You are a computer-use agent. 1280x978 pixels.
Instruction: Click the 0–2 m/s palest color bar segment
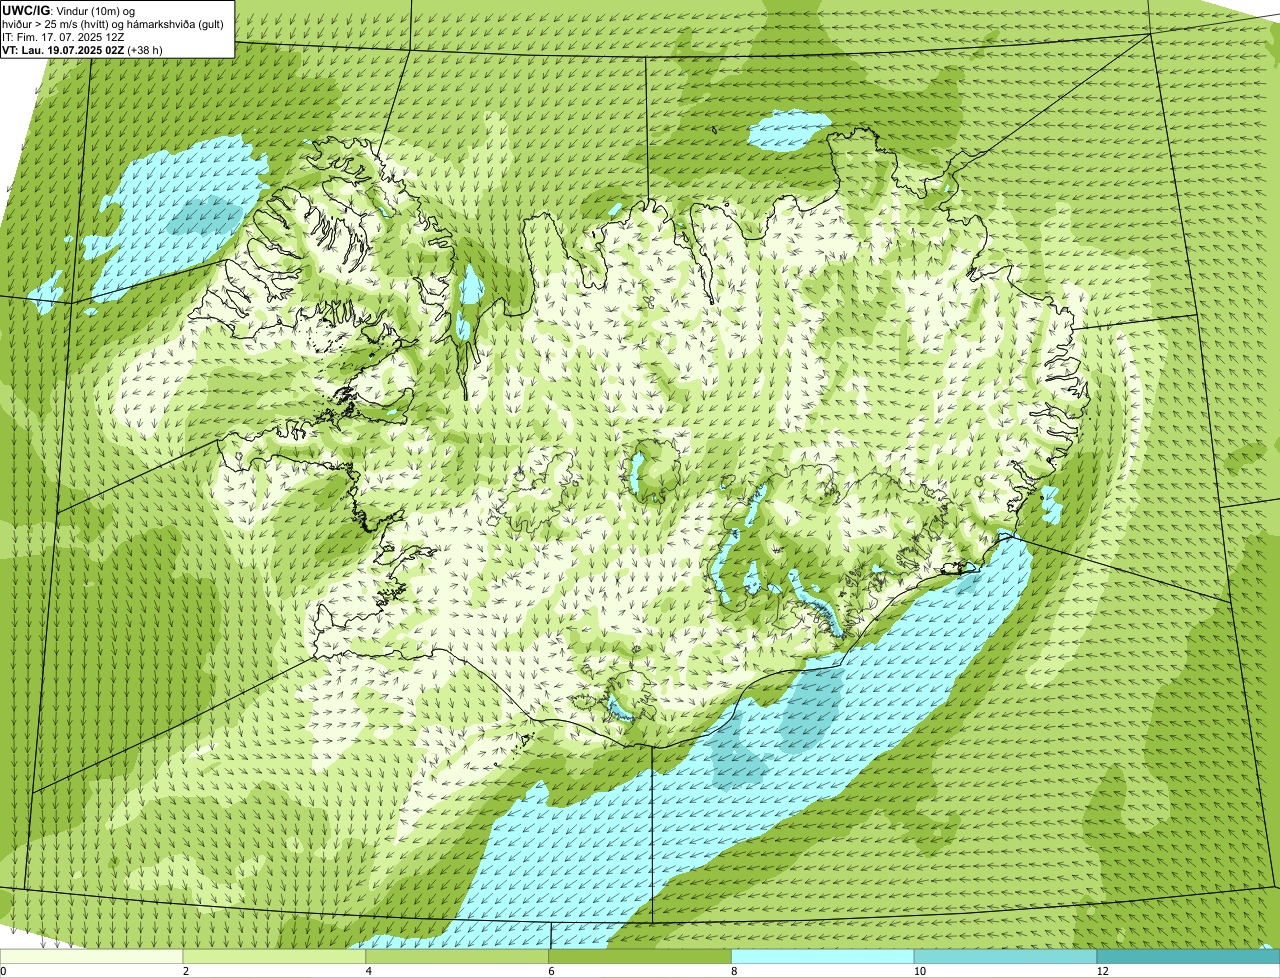pyautogui.click(x=92, y=956)
